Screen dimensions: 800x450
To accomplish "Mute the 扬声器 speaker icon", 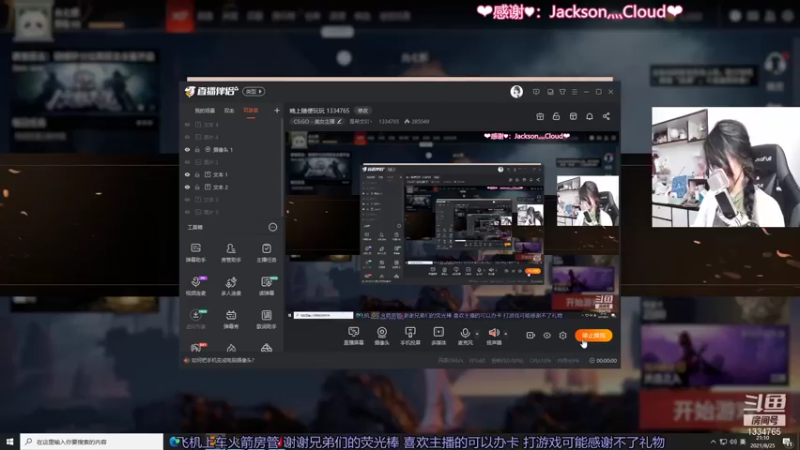I will (493, 333).
